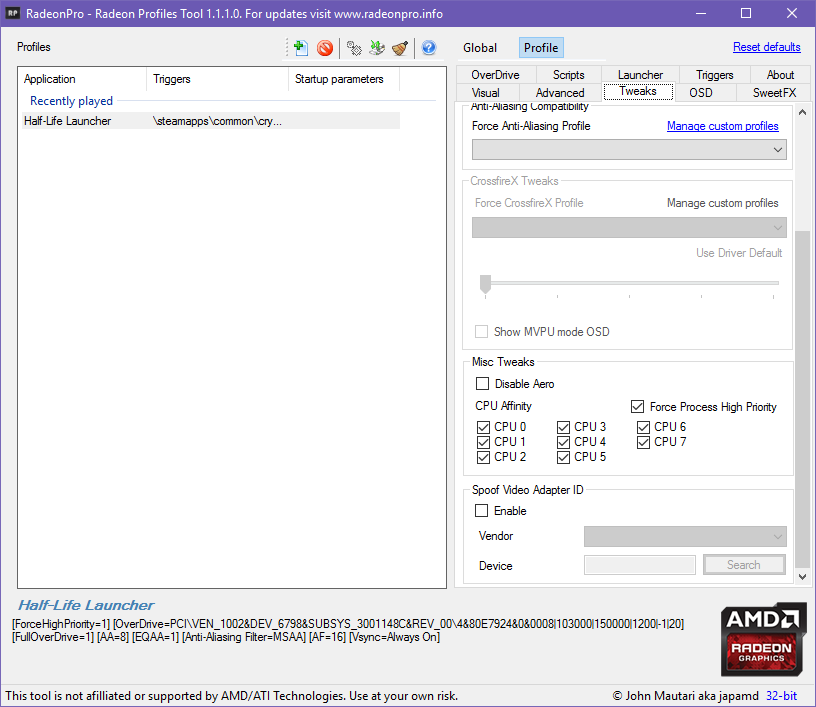Click Reset defaults link
Viewport: 816px width, 707px height.
click(x=767, y=47)
